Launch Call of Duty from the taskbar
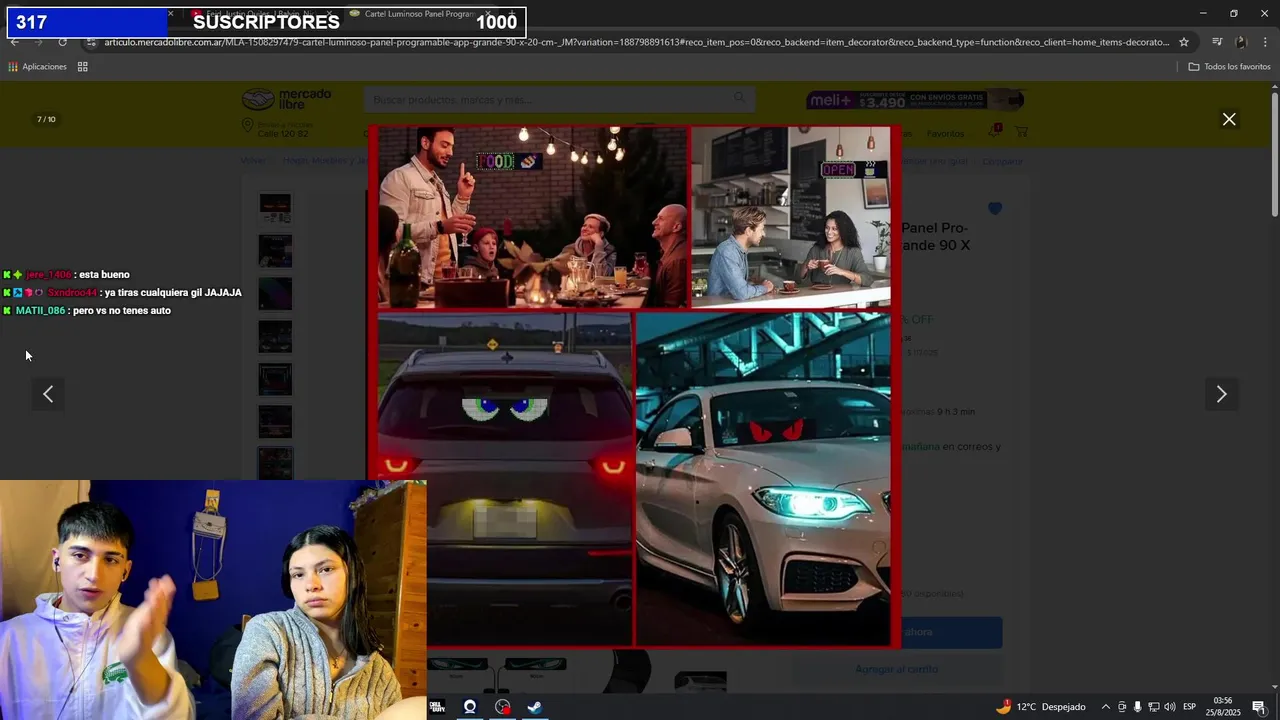 437,707
